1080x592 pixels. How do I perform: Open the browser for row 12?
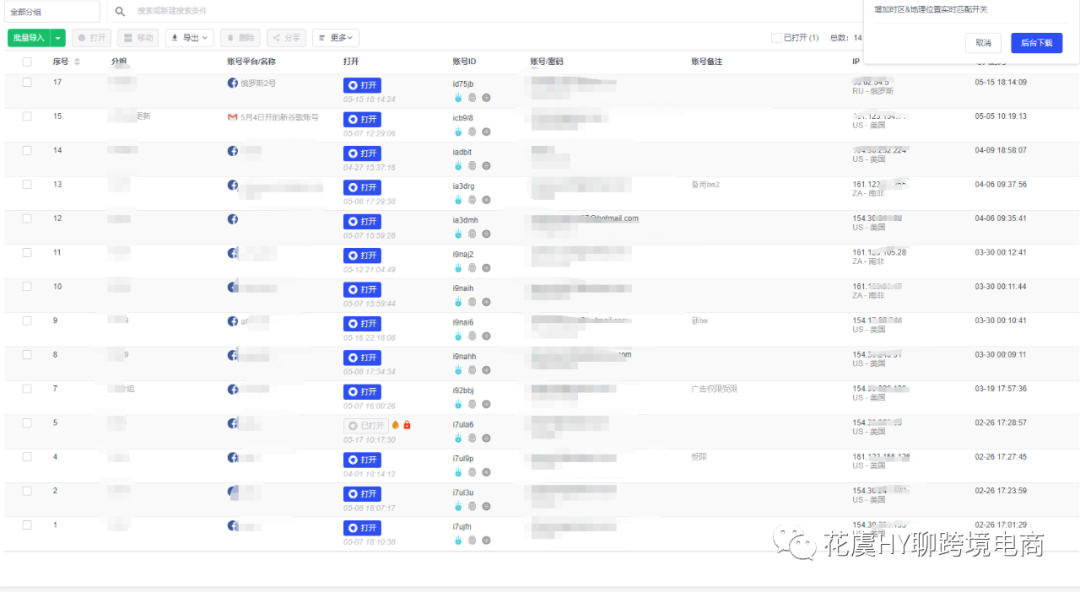(362, 221)
